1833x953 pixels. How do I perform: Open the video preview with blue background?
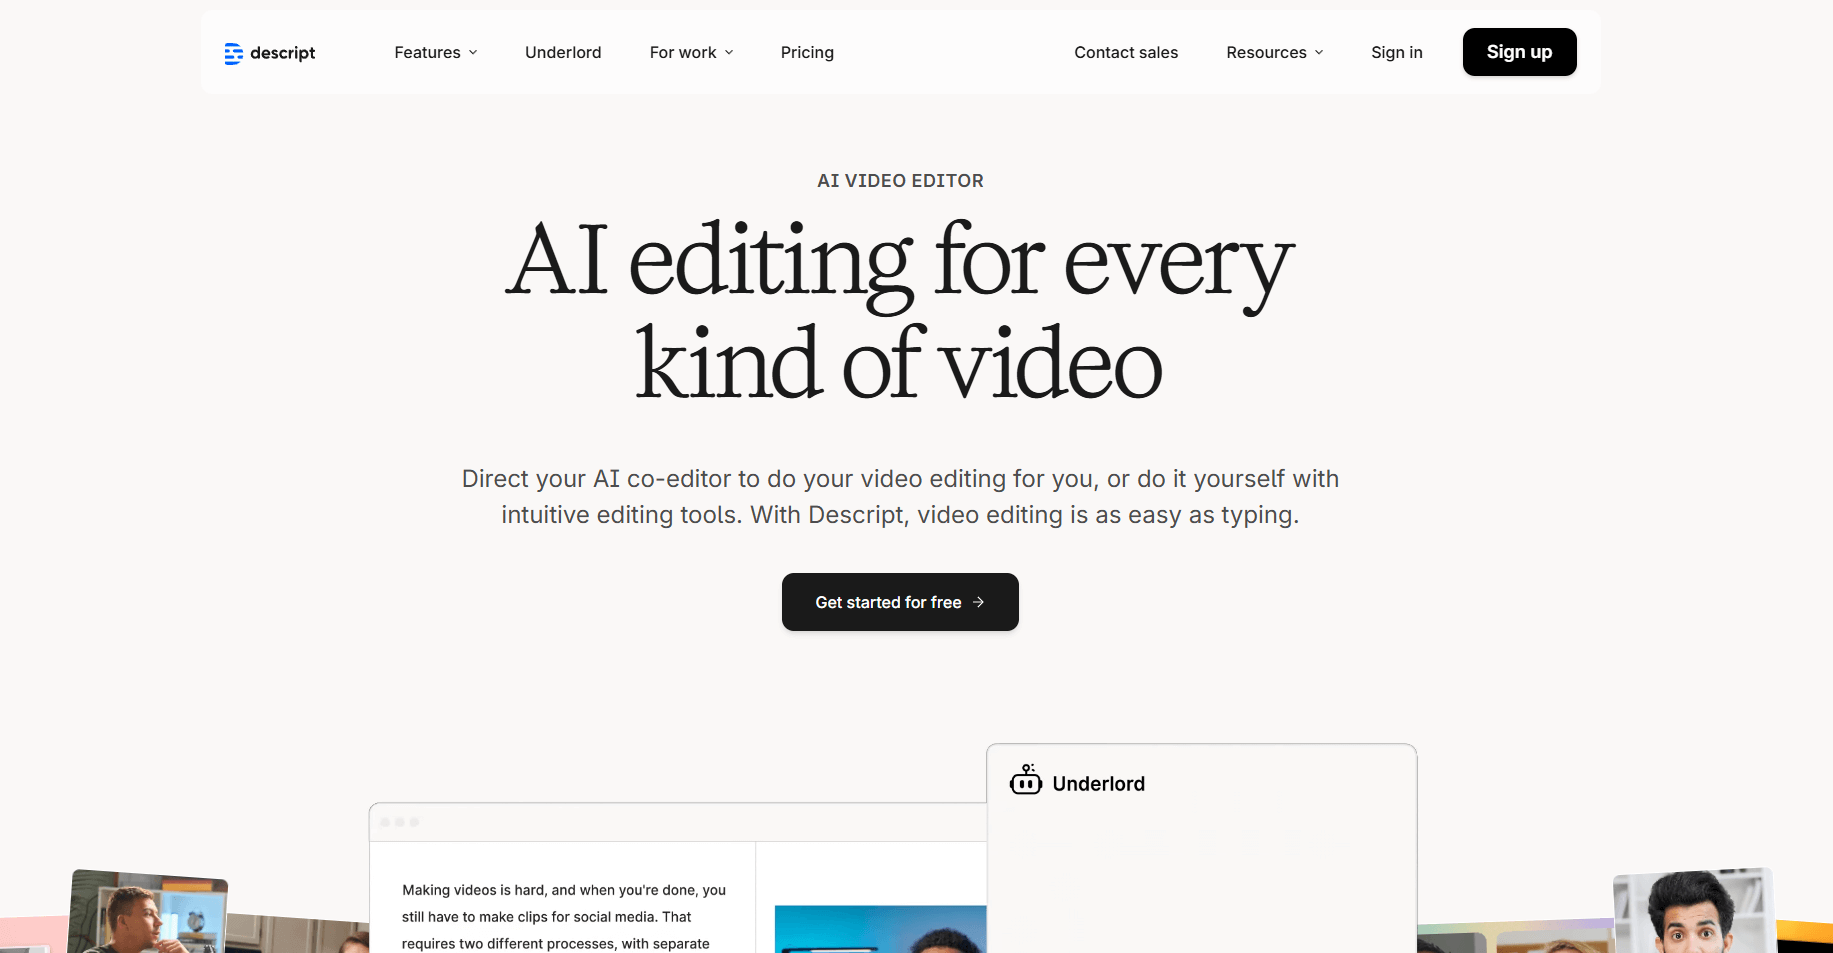point(880,929)
